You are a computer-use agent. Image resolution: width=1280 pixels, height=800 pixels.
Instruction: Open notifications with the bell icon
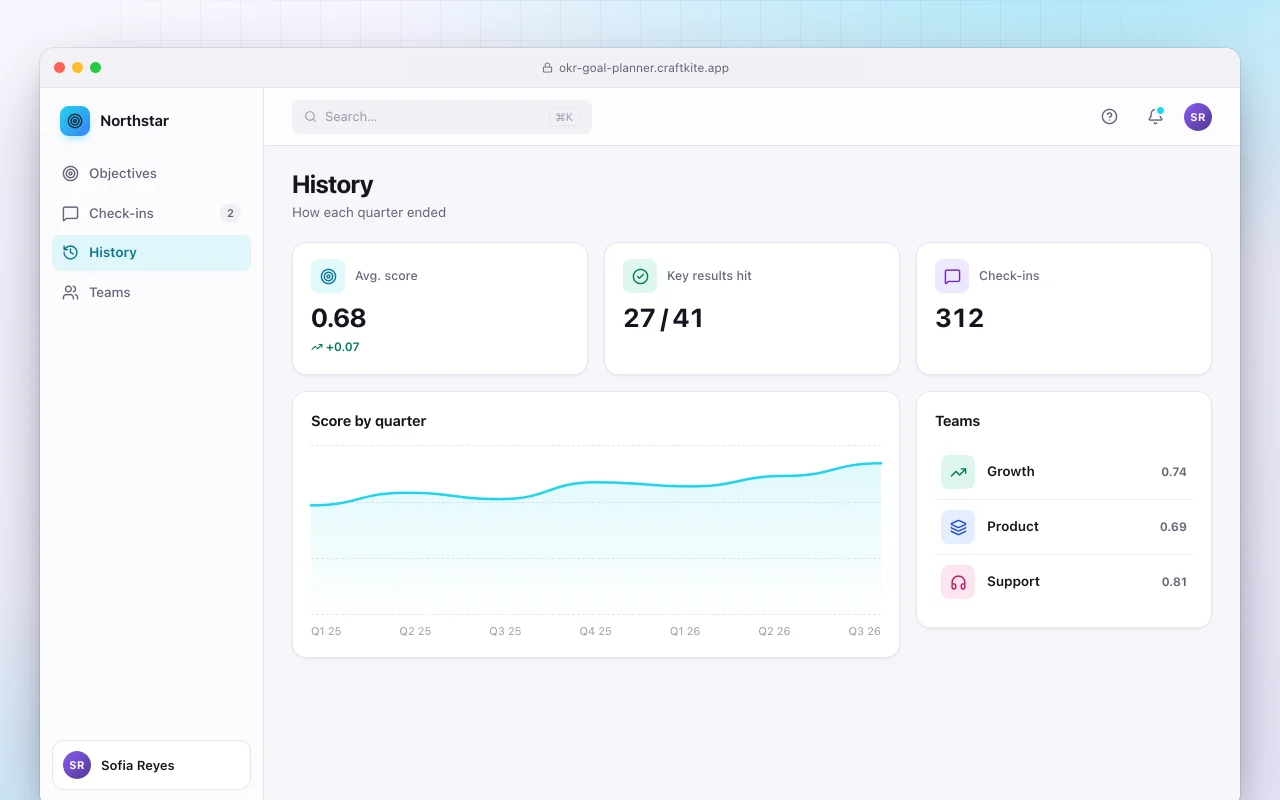pyautogui.click(x=1155, y=117)
